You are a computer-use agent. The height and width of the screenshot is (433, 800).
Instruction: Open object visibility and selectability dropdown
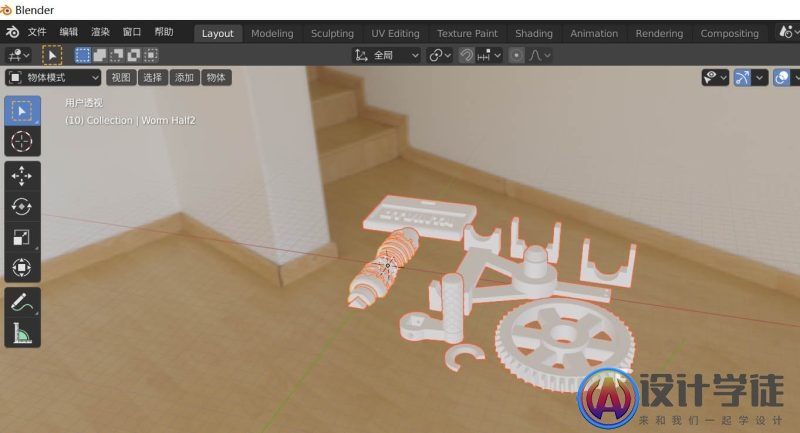click(x=715, y=78)
